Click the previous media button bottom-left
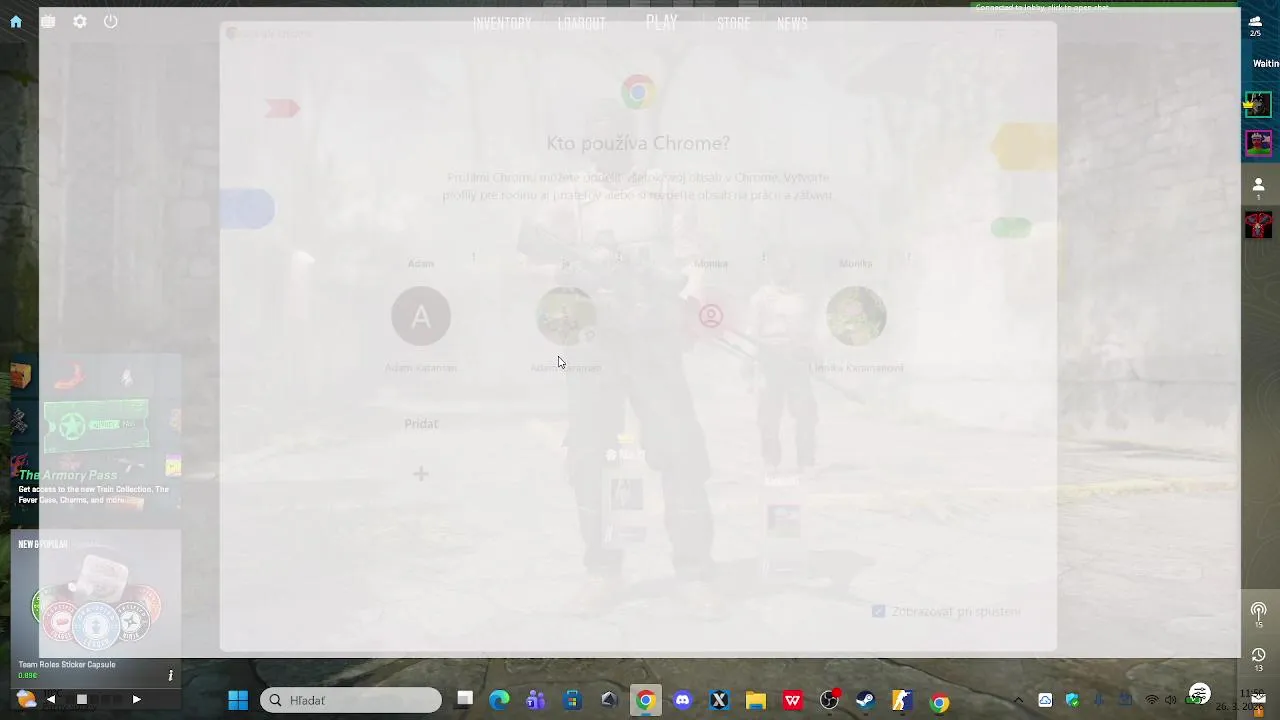Image resolution: width=1280 pixels, height=720 pixels. pyautogui.click(x=51, y=699)
